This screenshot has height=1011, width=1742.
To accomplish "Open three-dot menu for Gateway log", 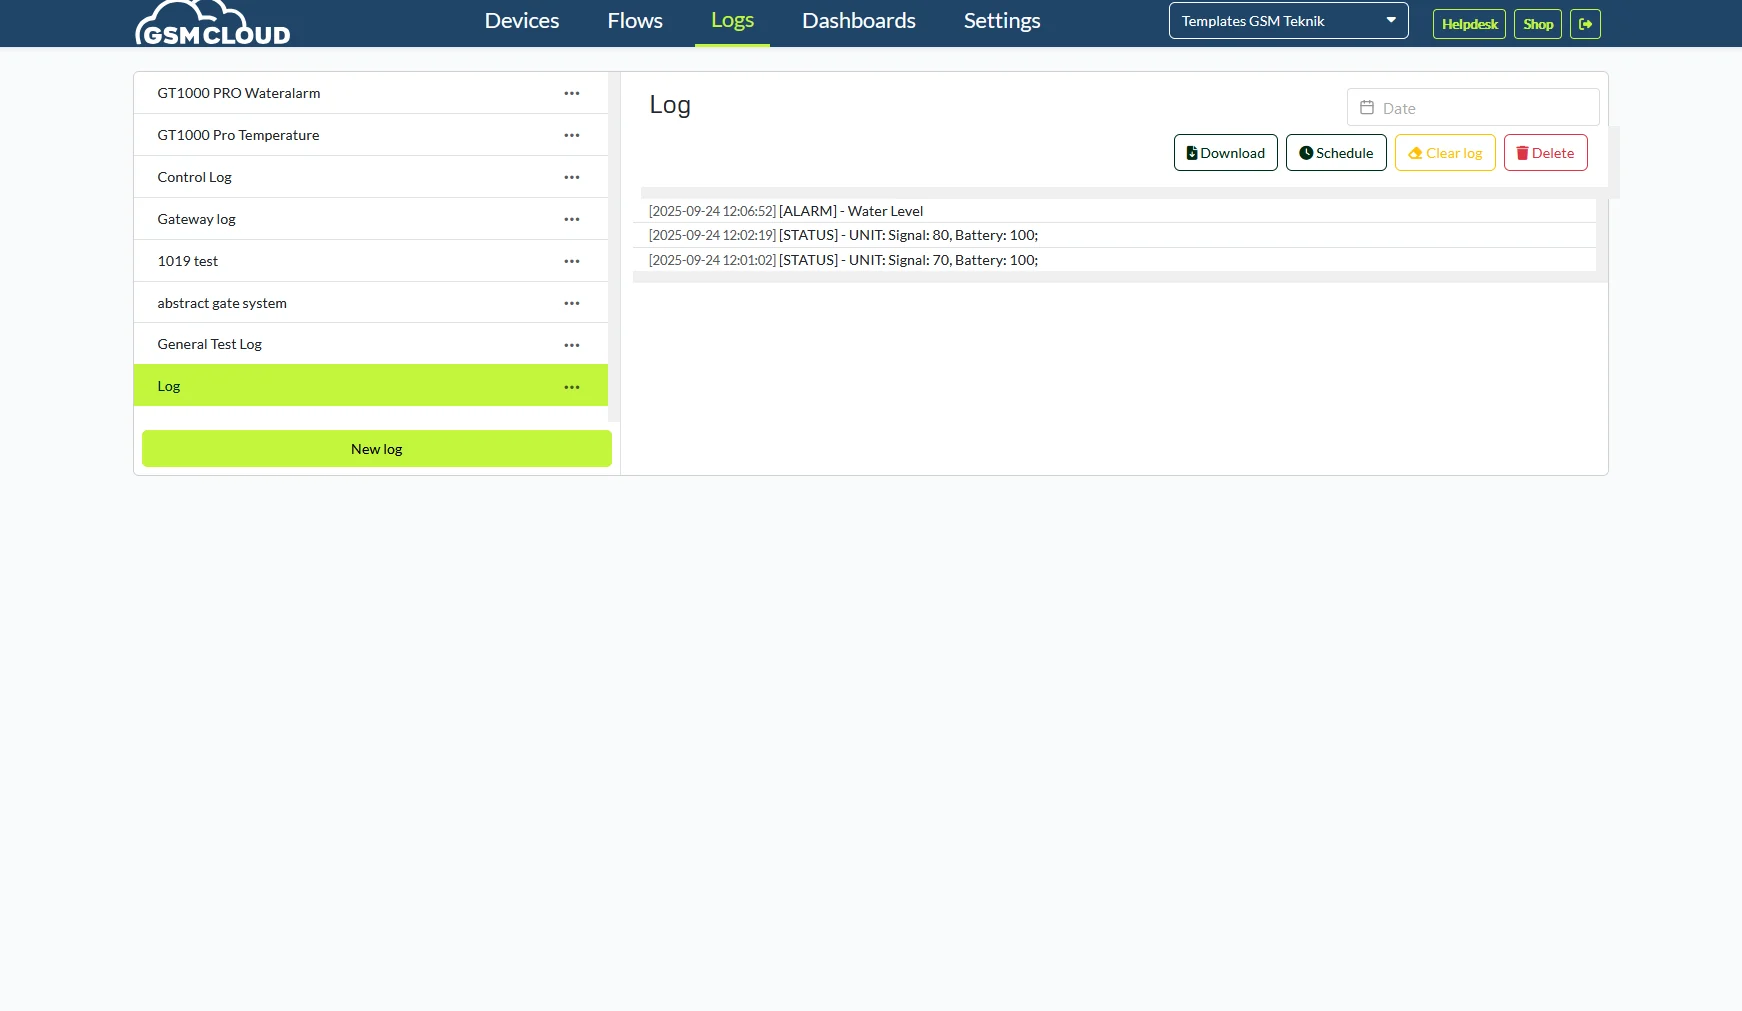I will click(572, 219).
